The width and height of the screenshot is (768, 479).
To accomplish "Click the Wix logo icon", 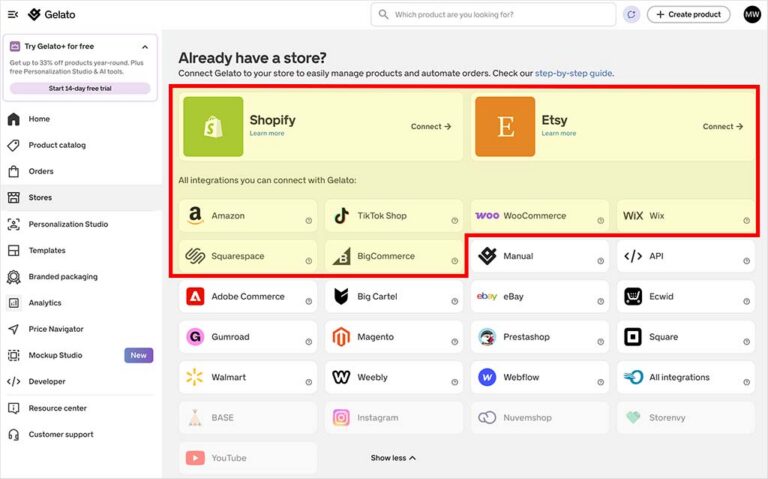I will tap(633, 216).
